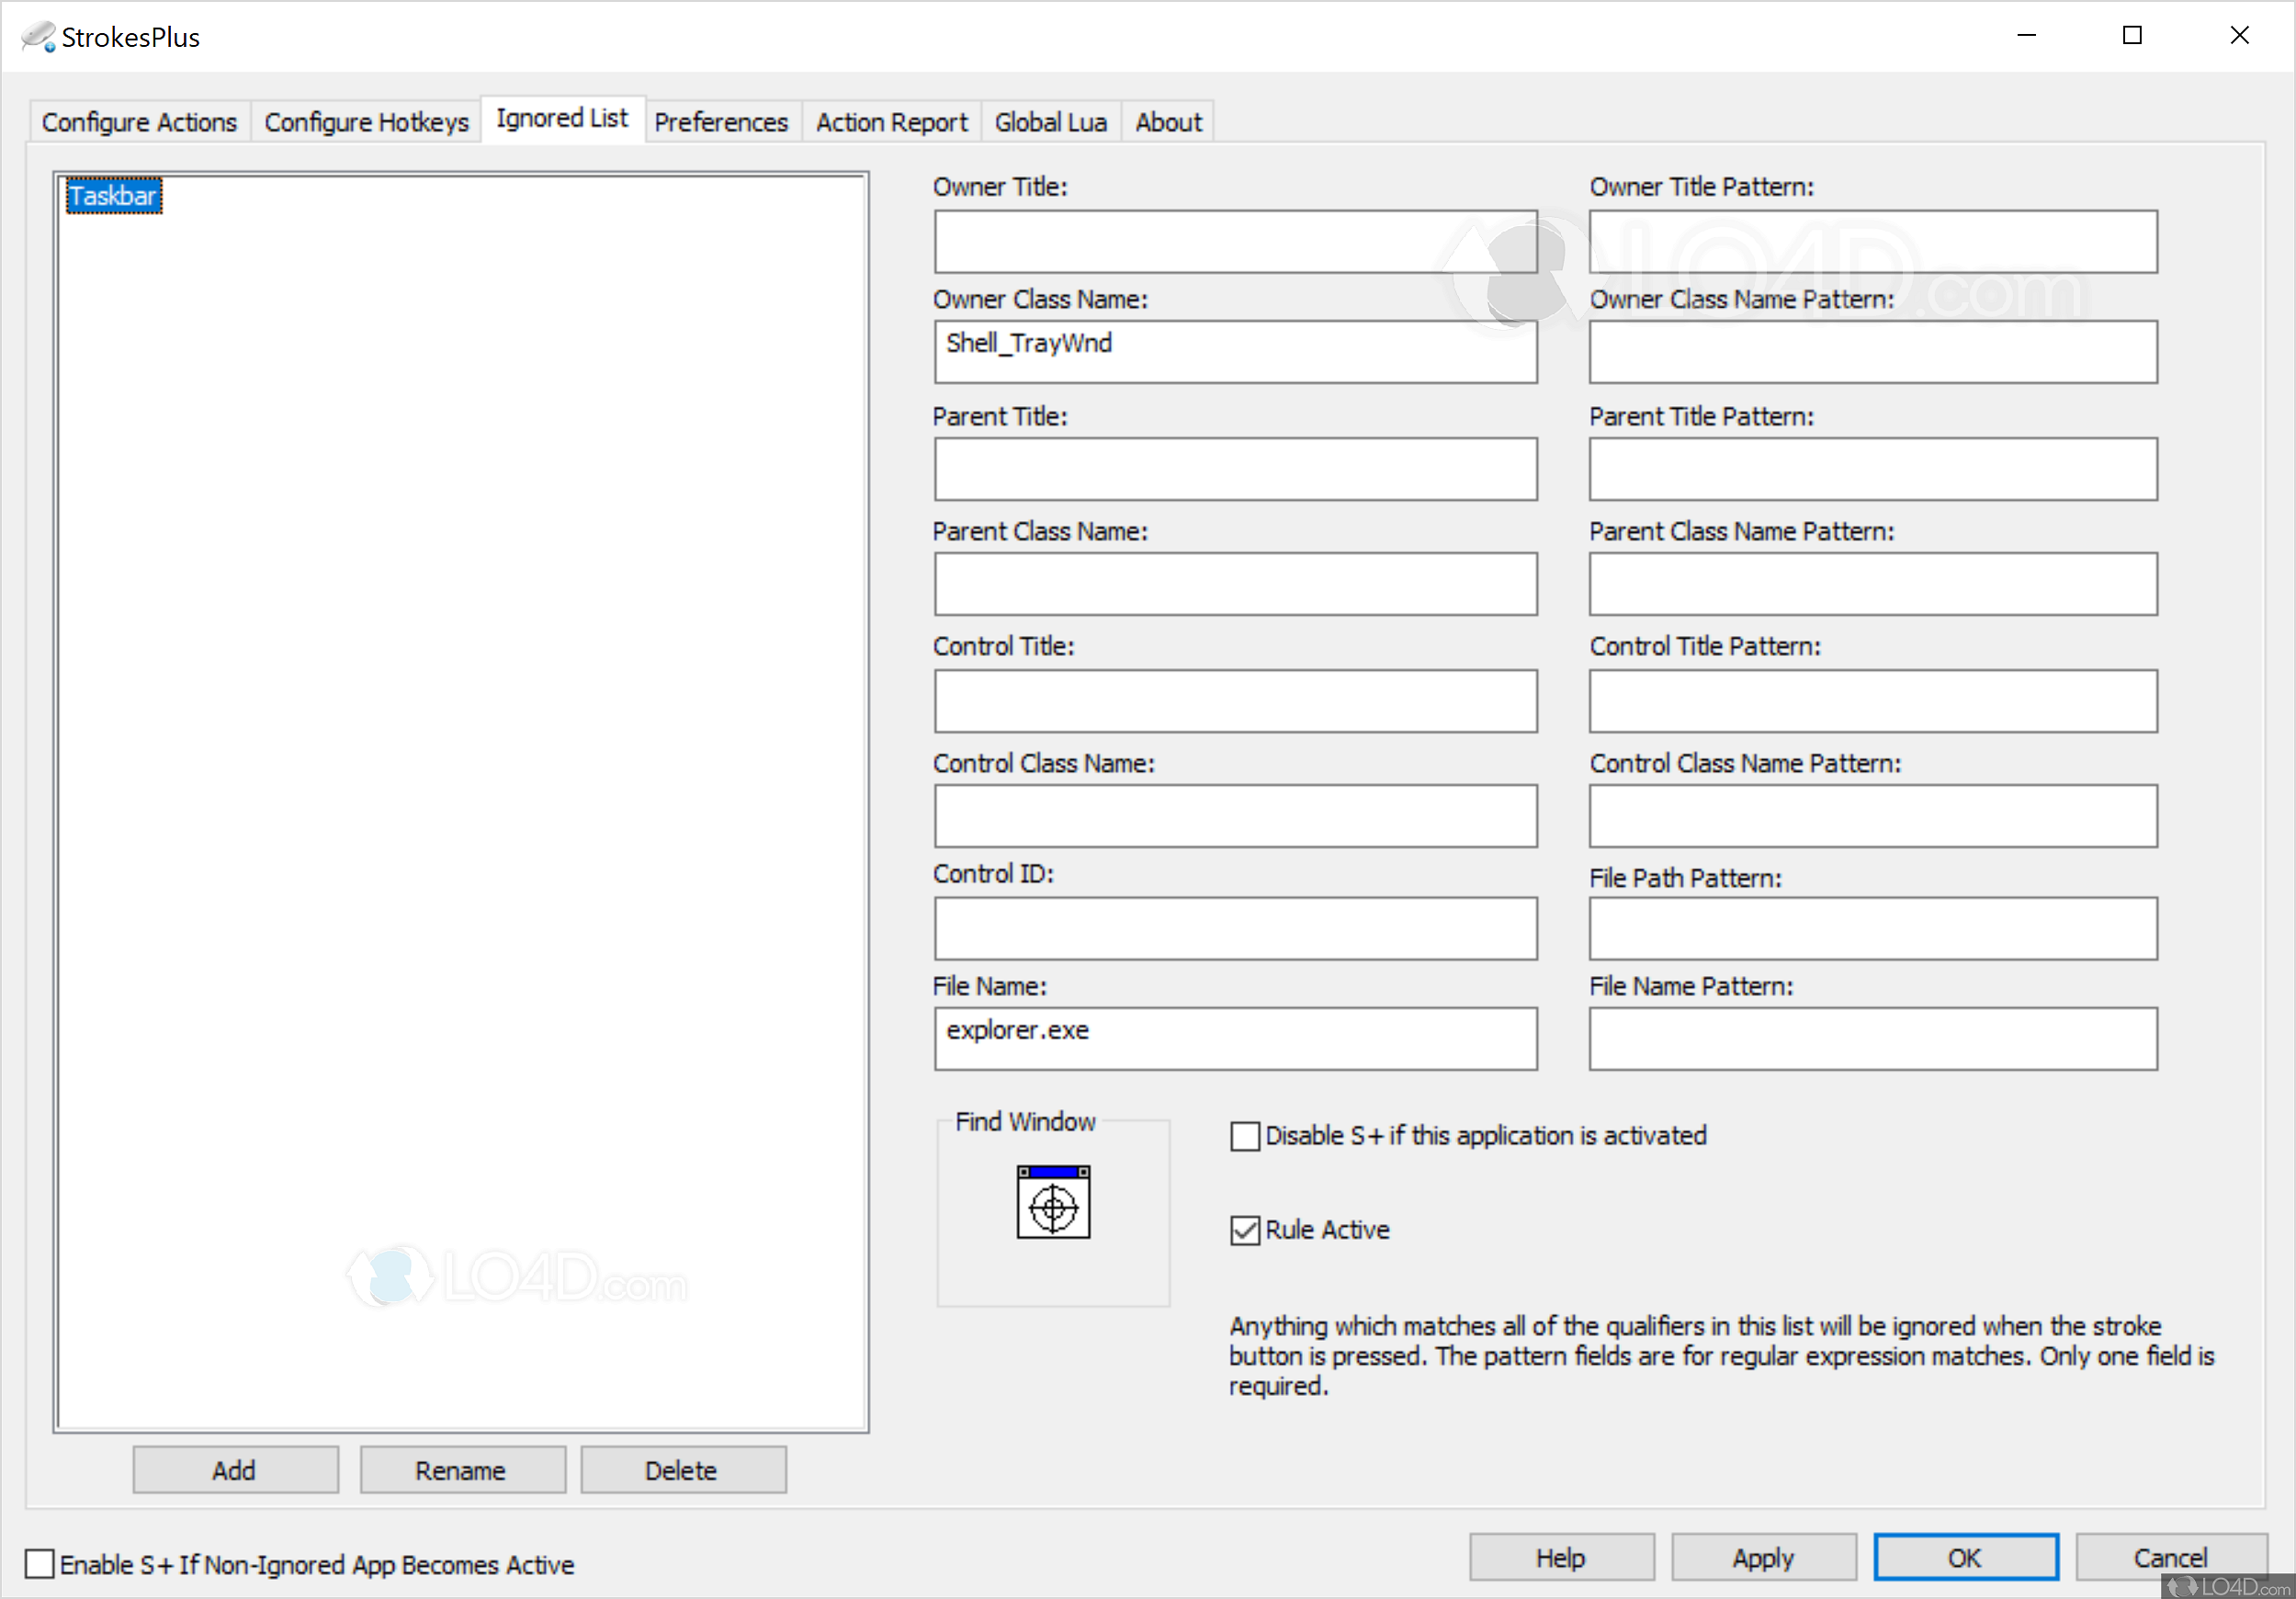Click the StrokesPlus title bar icon
2296x1599 pixels.
coord(37,36)
